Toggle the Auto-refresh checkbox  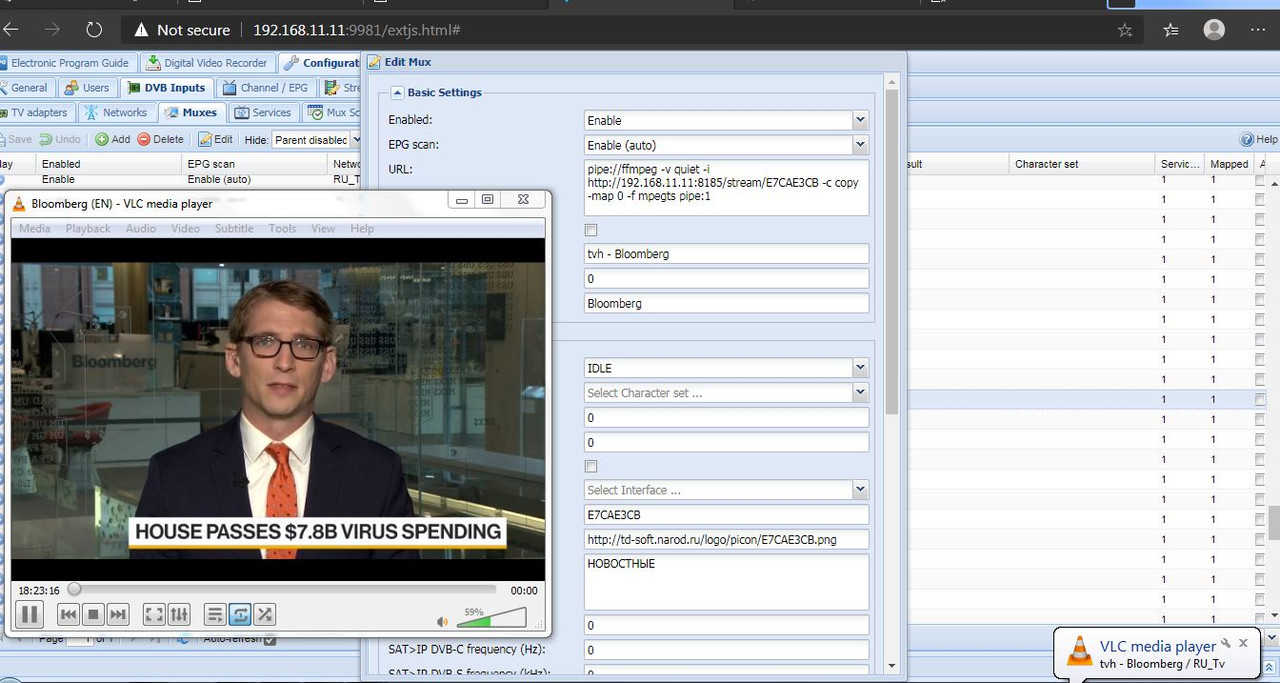270,639
